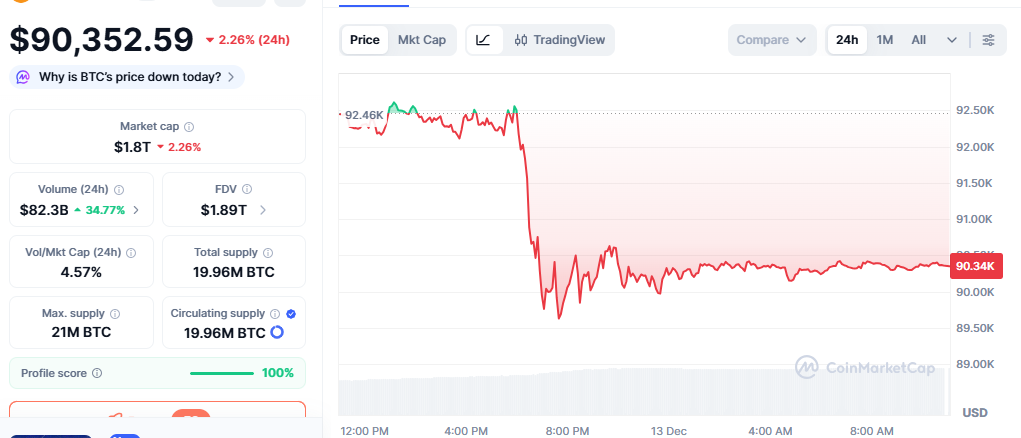Screen dimensions: 1021x438
Task: Click the Volume (24h) info icon
Action: coord(119,189)
